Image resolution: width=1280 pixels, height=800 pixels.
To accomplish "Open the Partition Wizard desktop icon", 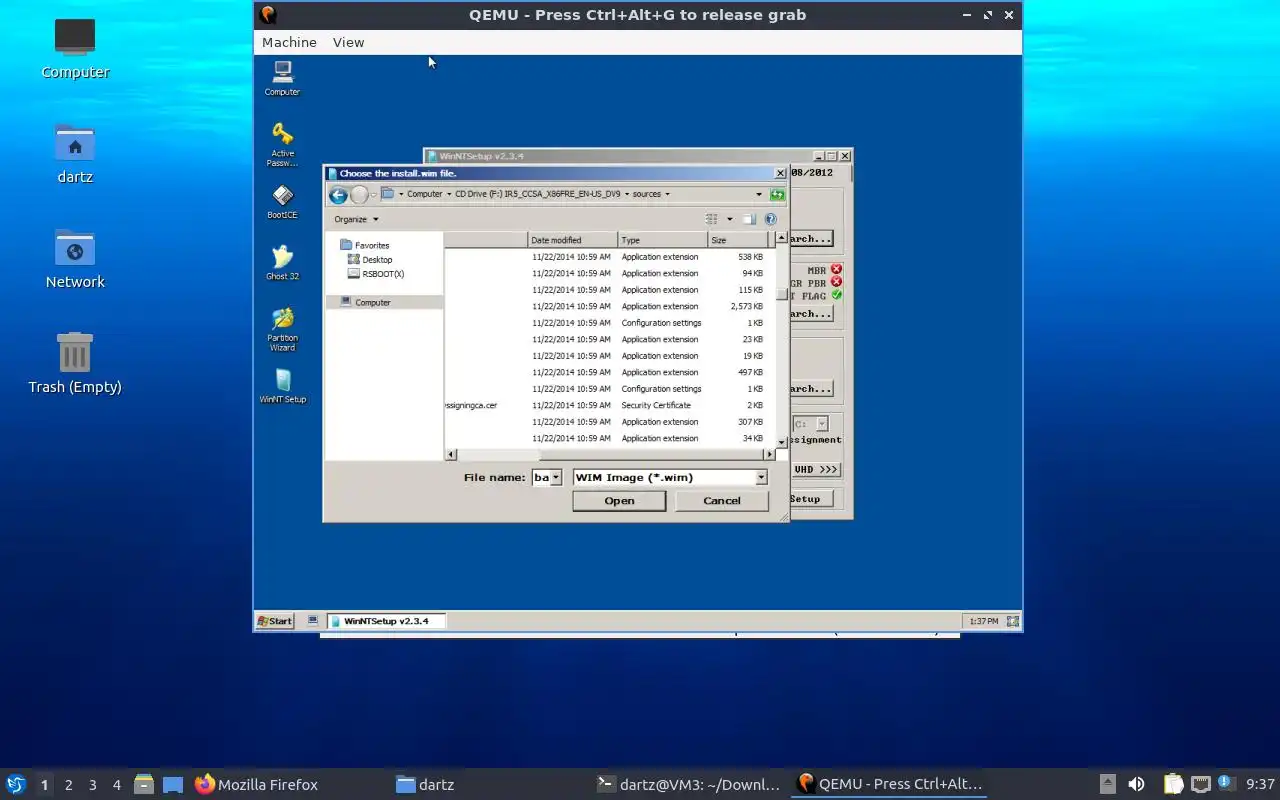I will pos(282,329).
